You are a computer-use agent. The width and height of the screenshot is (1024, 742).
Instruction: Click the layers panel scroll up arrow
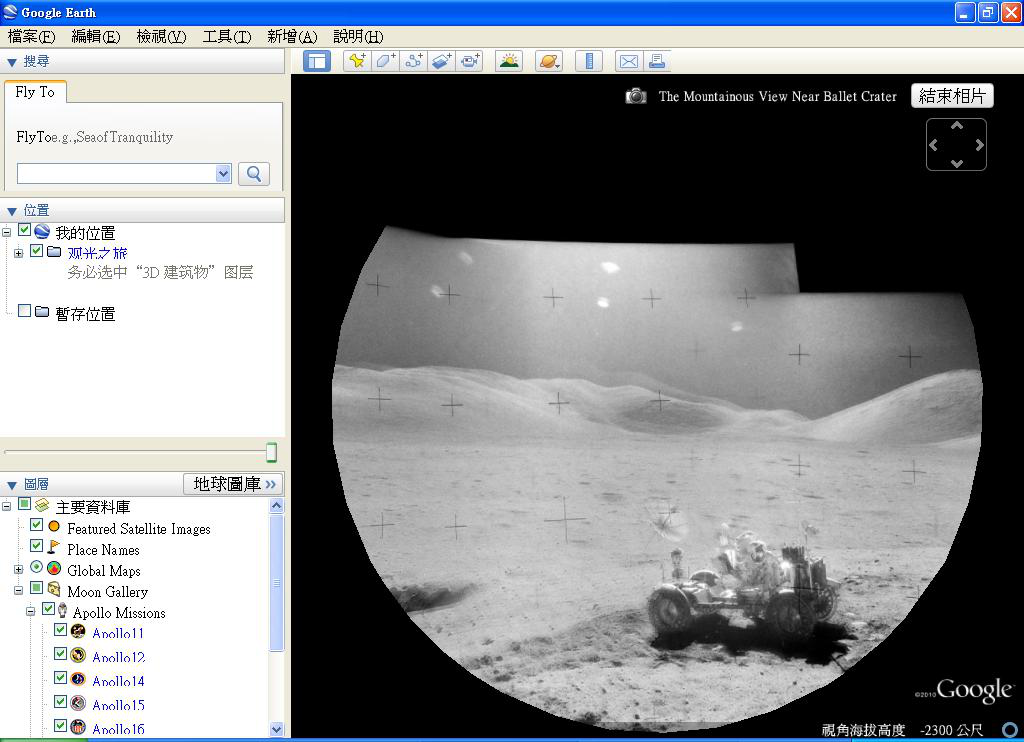pyautogui.click(x=276, y=506)
